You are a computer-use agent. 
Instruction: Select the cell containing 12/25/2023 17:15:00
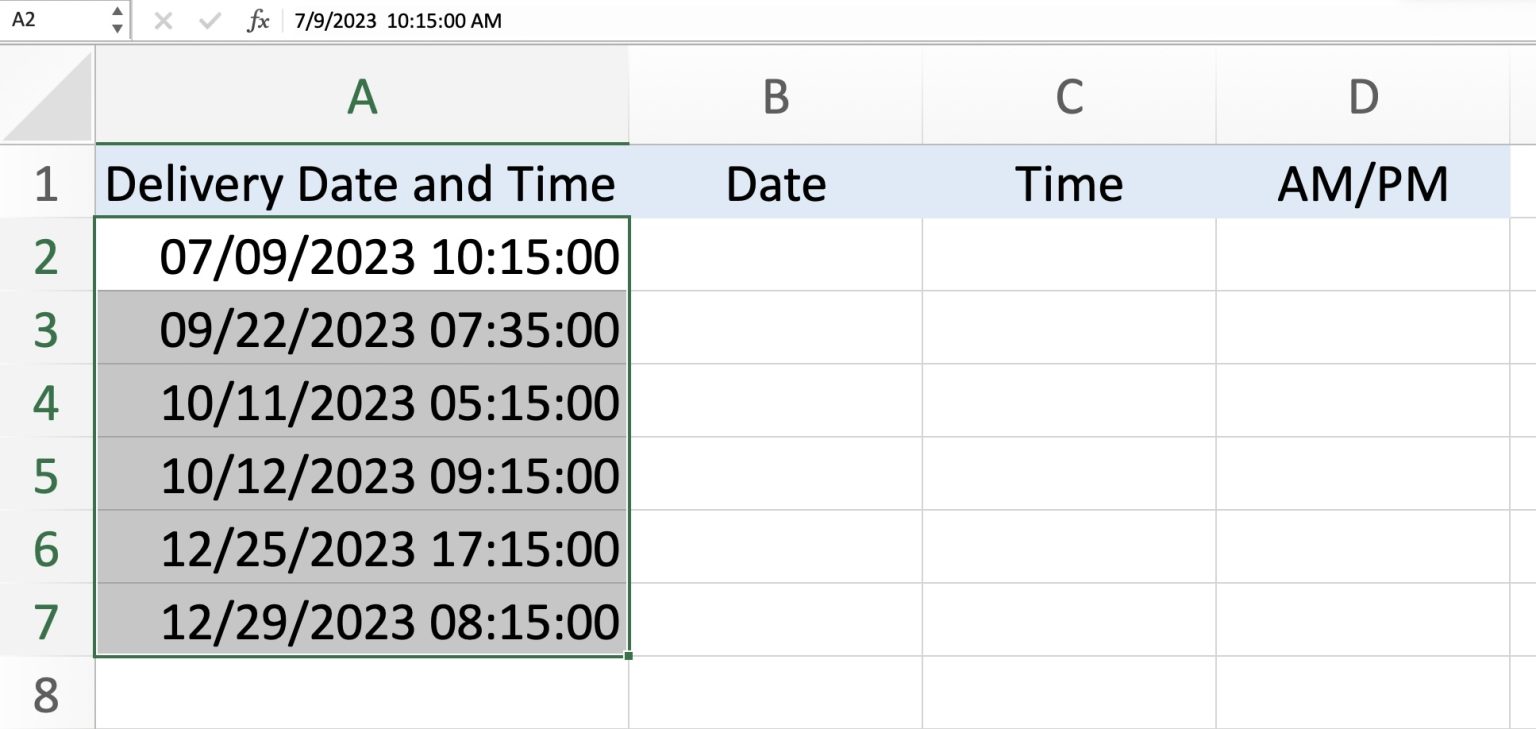pos(360,548)
